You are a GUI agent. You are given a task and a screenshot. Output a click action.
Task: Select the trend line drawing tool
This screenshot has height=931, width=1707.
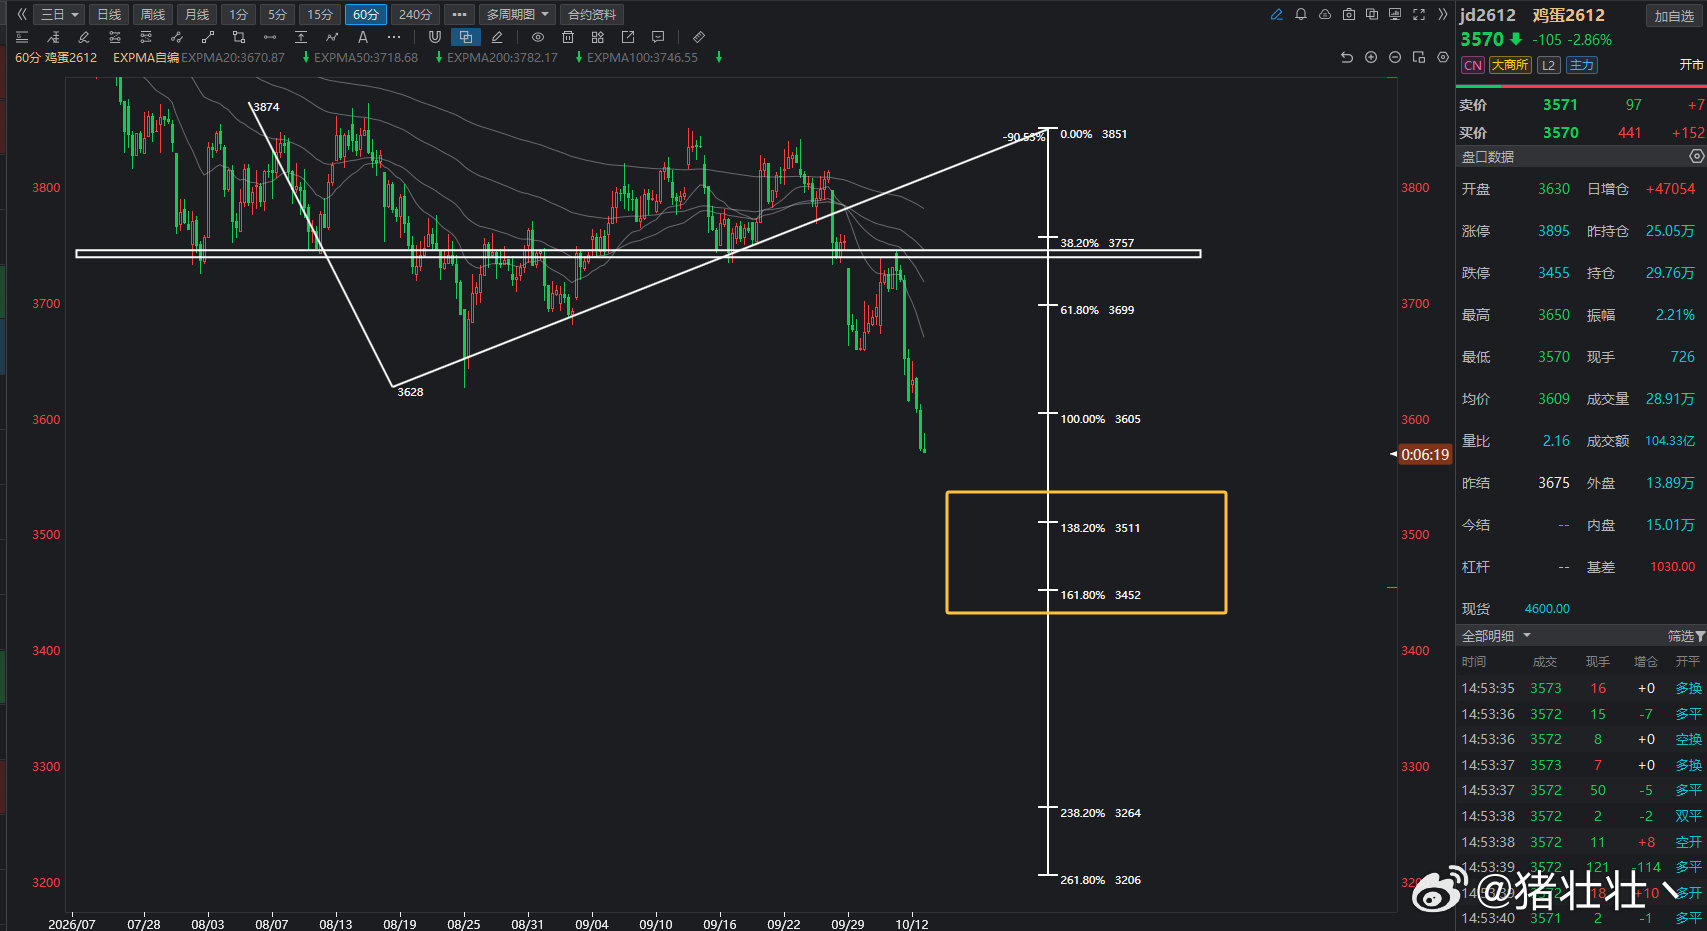pyautogui.click(x=208, y=37)
